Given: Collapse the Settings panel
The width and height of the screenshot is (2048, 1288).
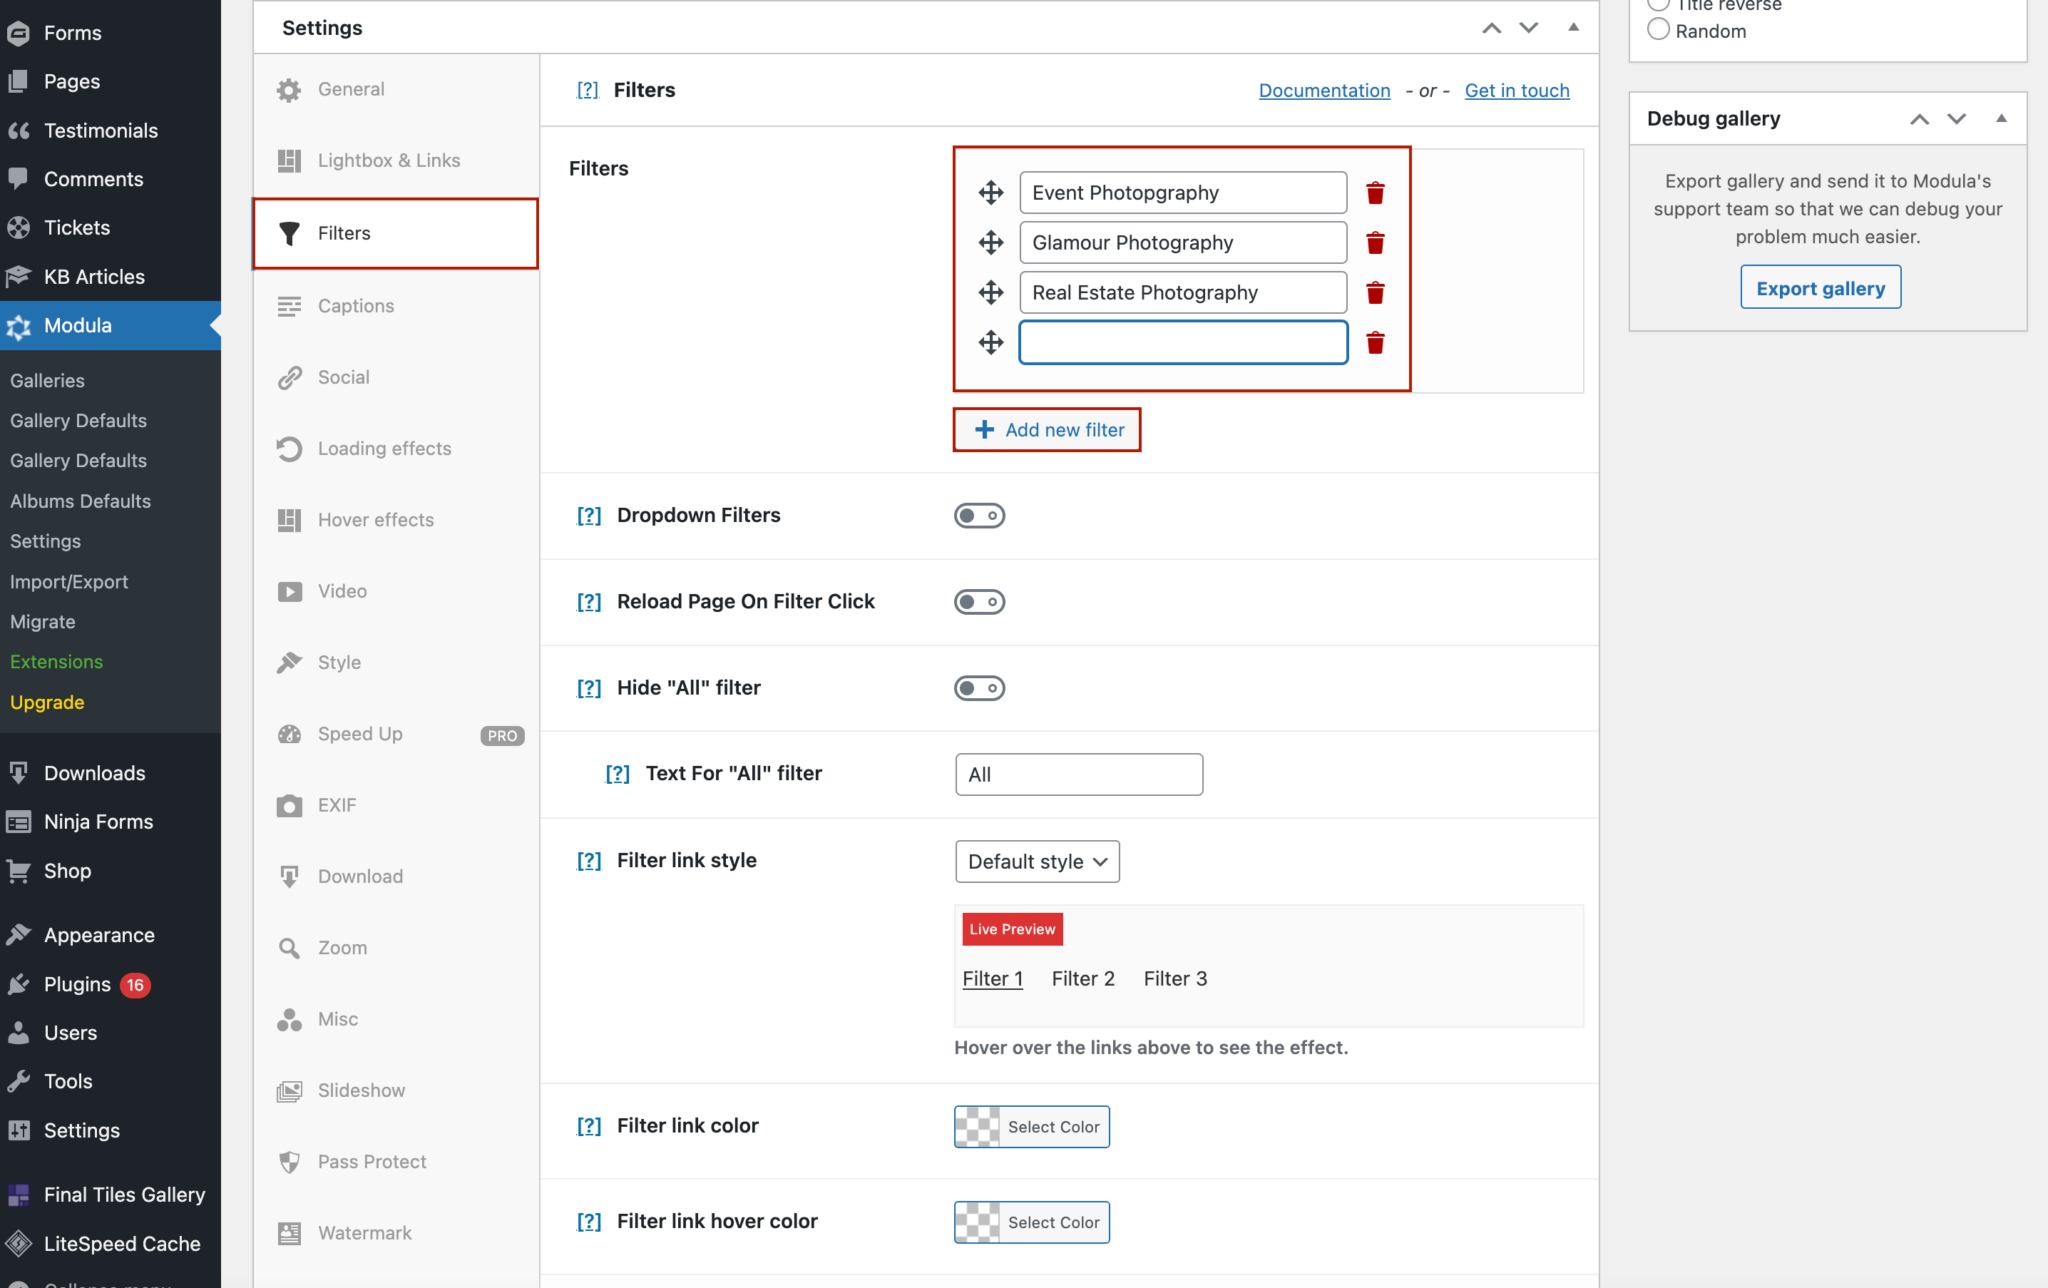Looking at the screenshot, I should pos(1574,27).
